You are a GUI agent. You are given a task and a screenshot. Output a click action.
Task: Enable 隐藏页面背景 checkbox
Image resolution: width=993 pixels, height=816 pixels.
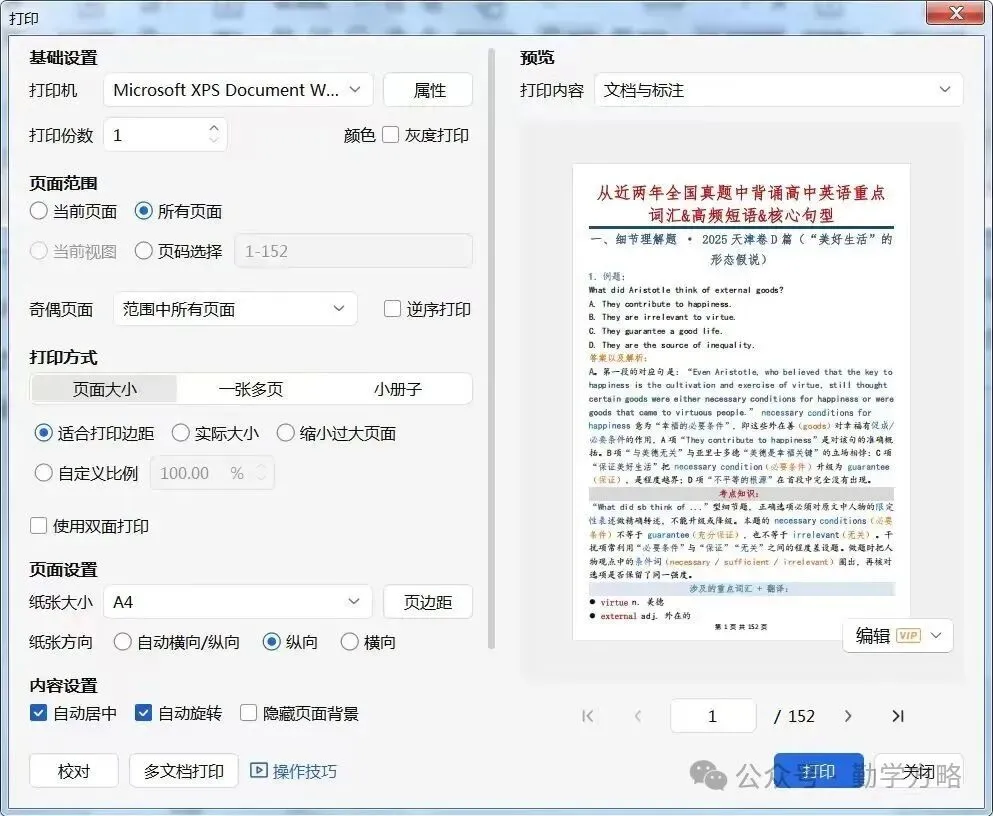click(x=249, y=713)
